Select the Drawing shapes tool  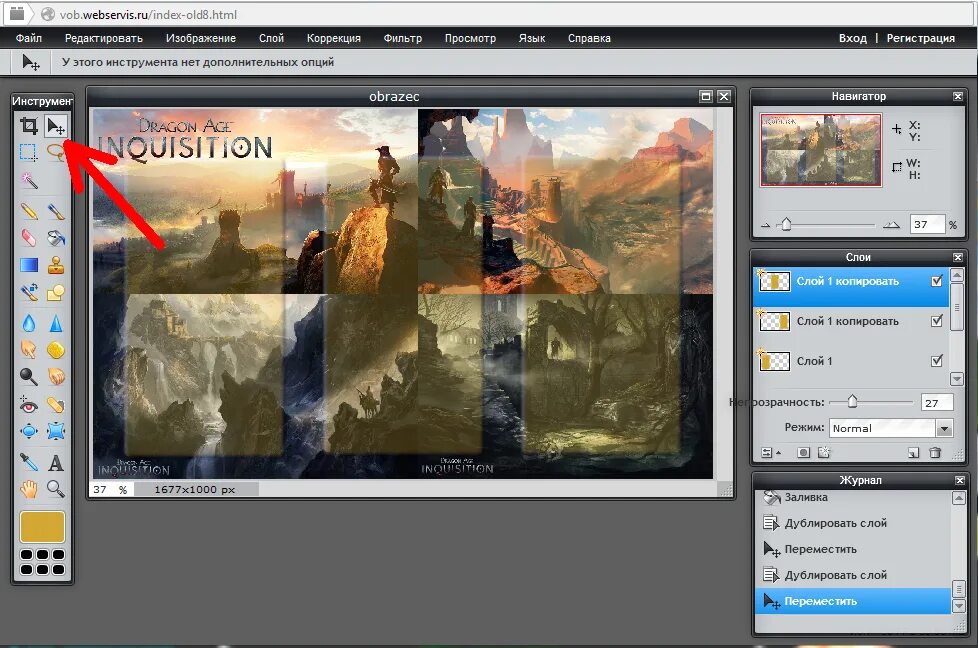pos(56,292)
